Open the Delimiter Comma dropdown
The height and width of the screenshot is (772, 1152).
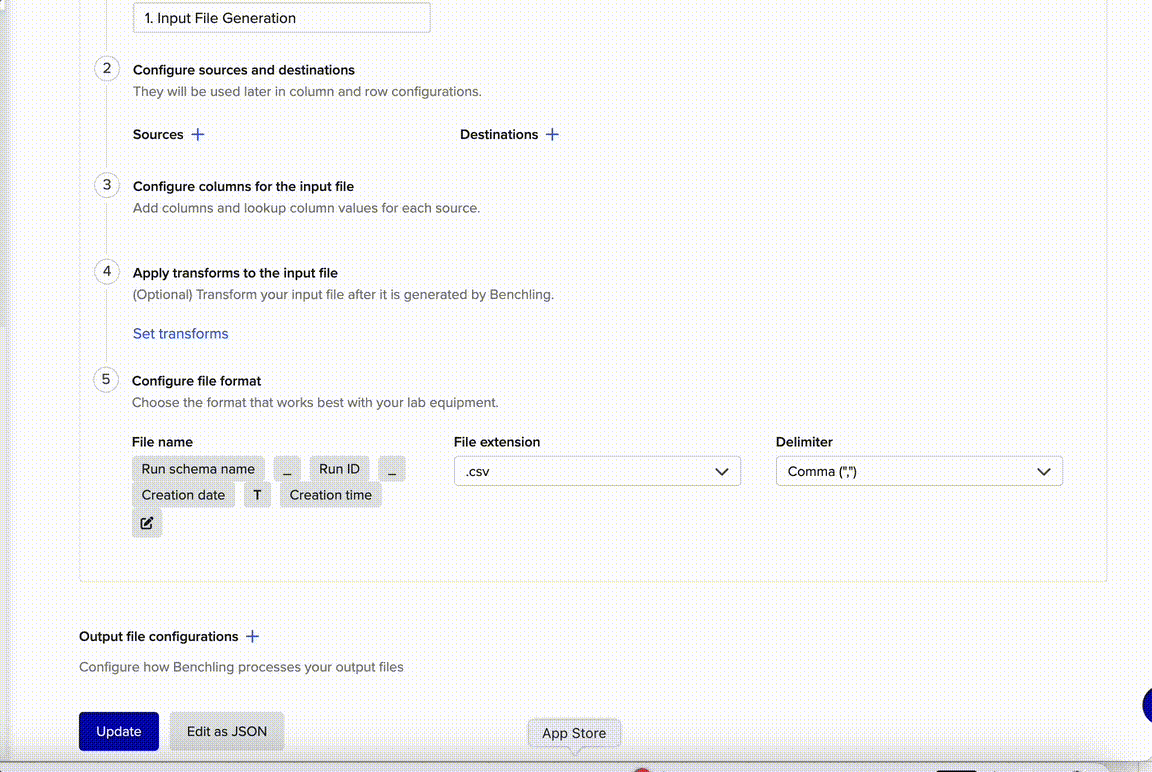918,471
